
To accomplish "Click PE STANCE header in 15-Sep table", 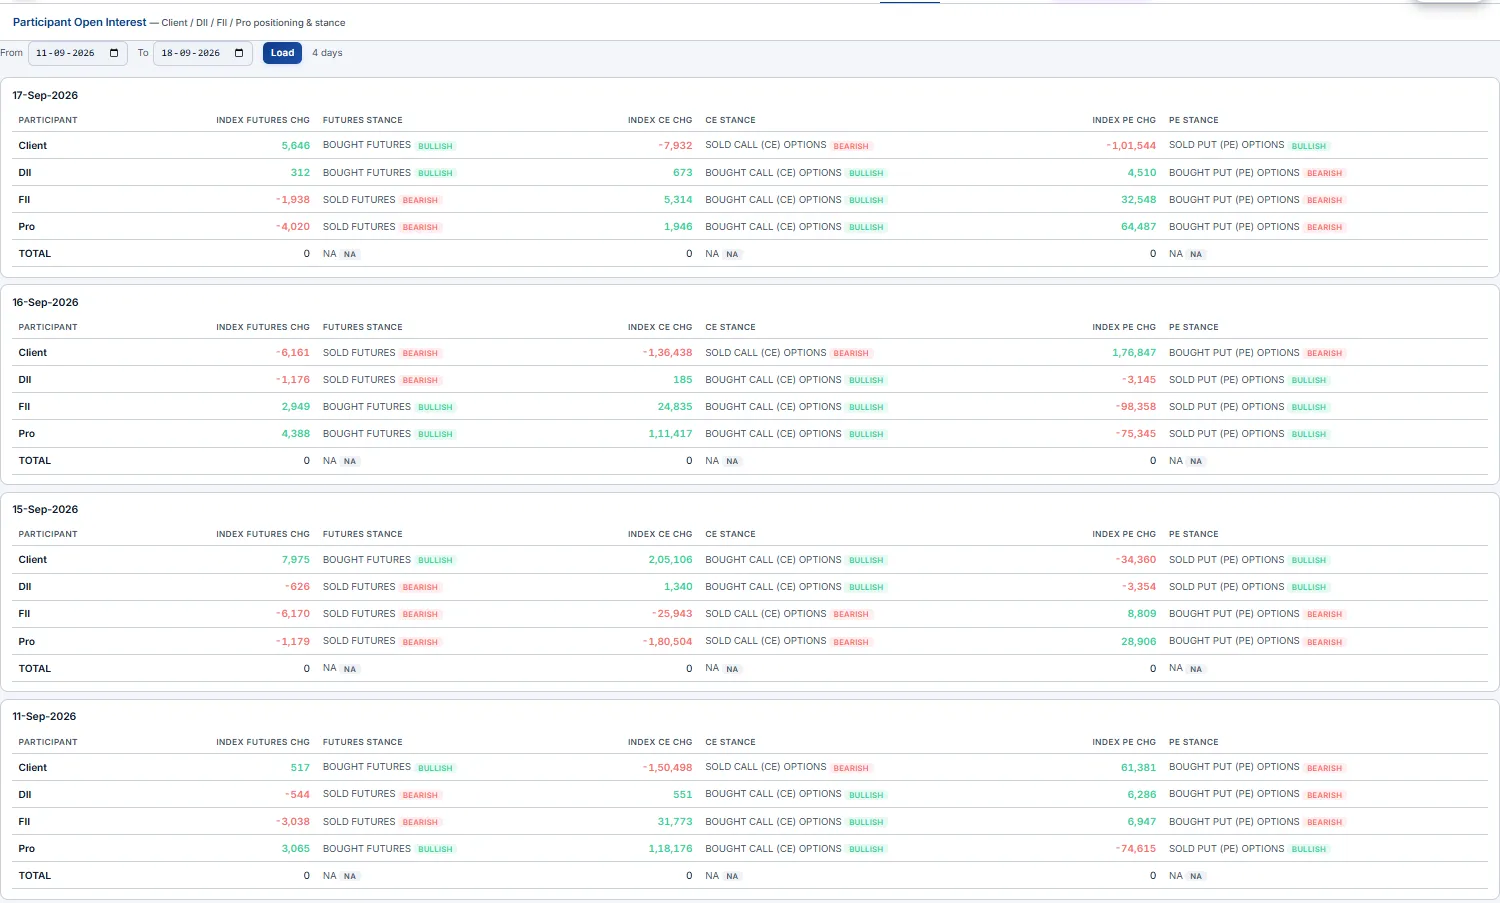I will 1194,534.
